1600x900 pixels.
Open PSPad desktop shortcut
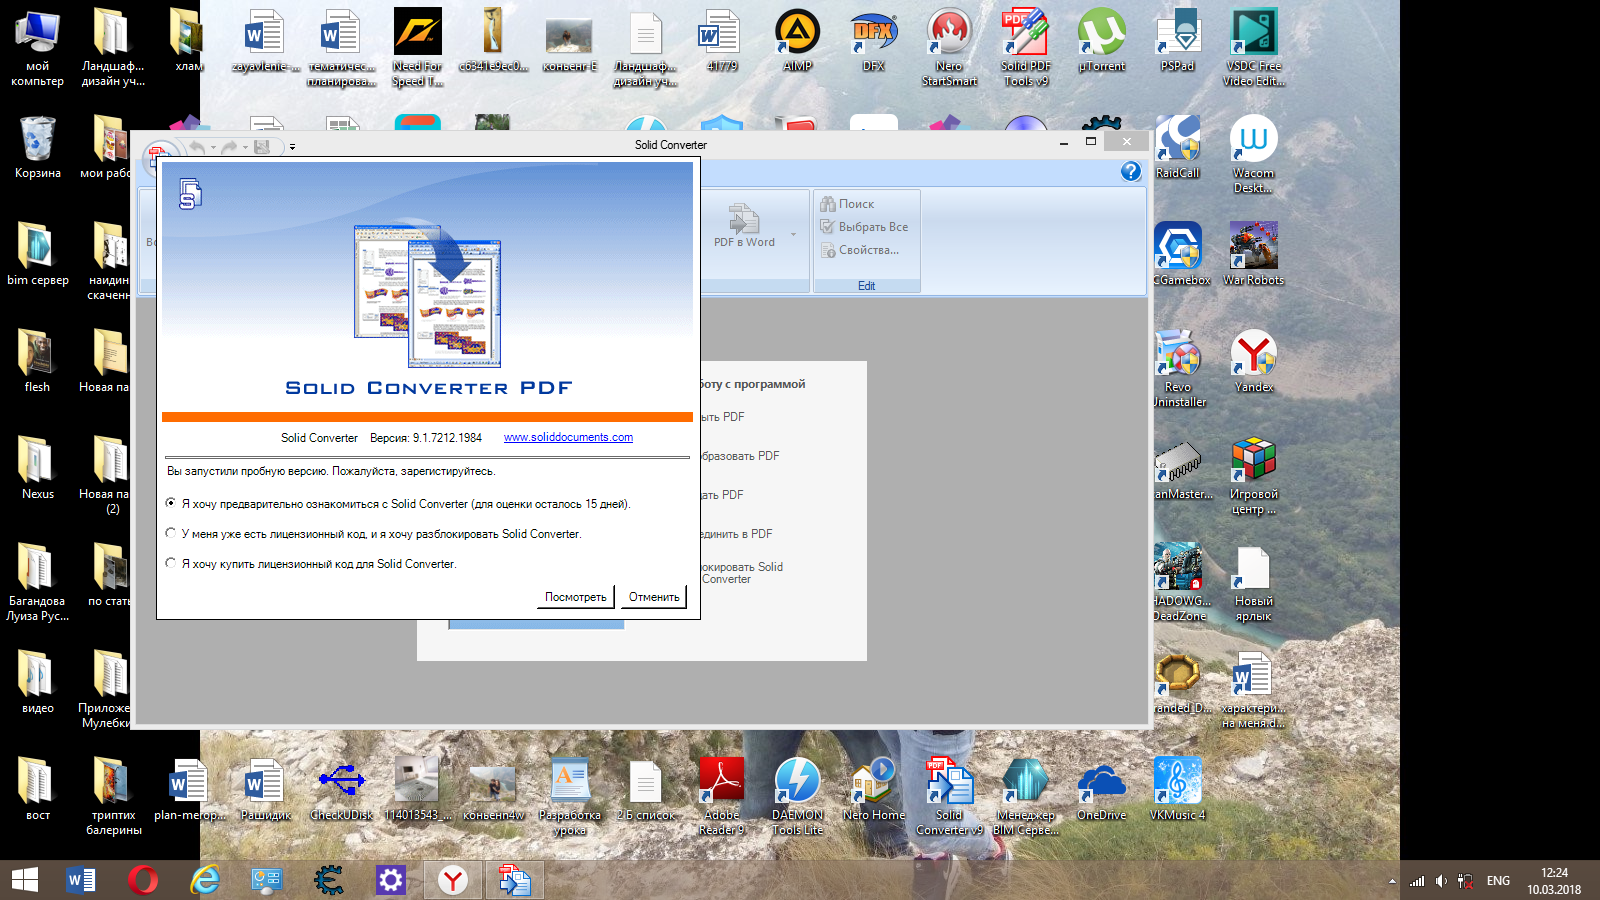tap(1177, 41)
